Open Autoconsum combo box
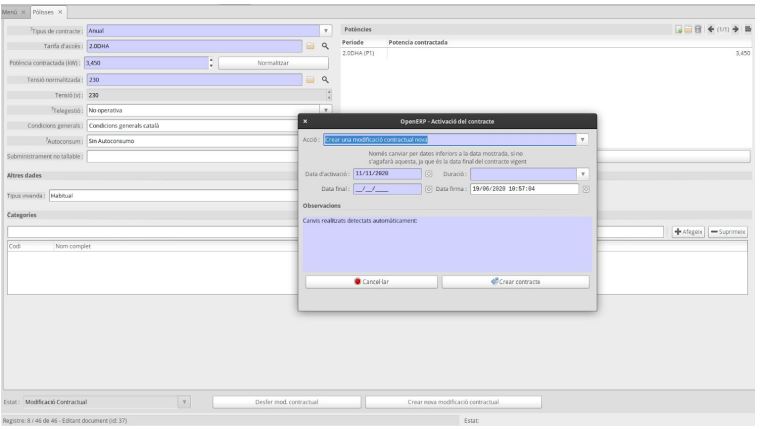This screenshot has width=760, height=429. tap(192, 141)
